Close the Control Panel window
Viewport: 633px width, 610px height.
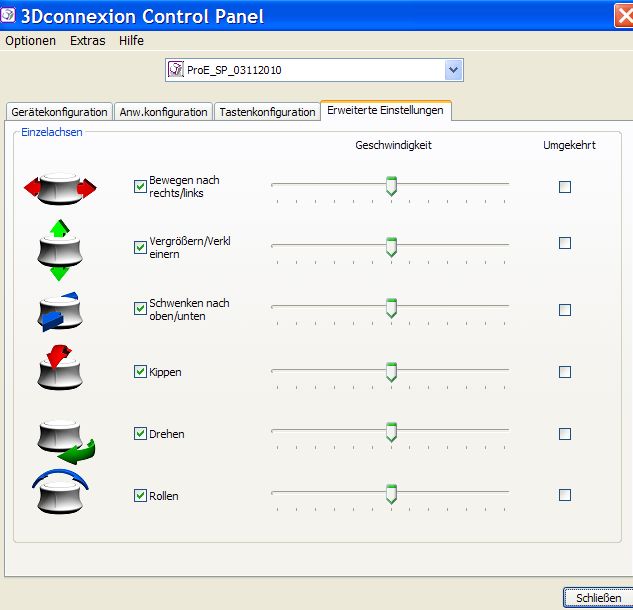(624, 16)
